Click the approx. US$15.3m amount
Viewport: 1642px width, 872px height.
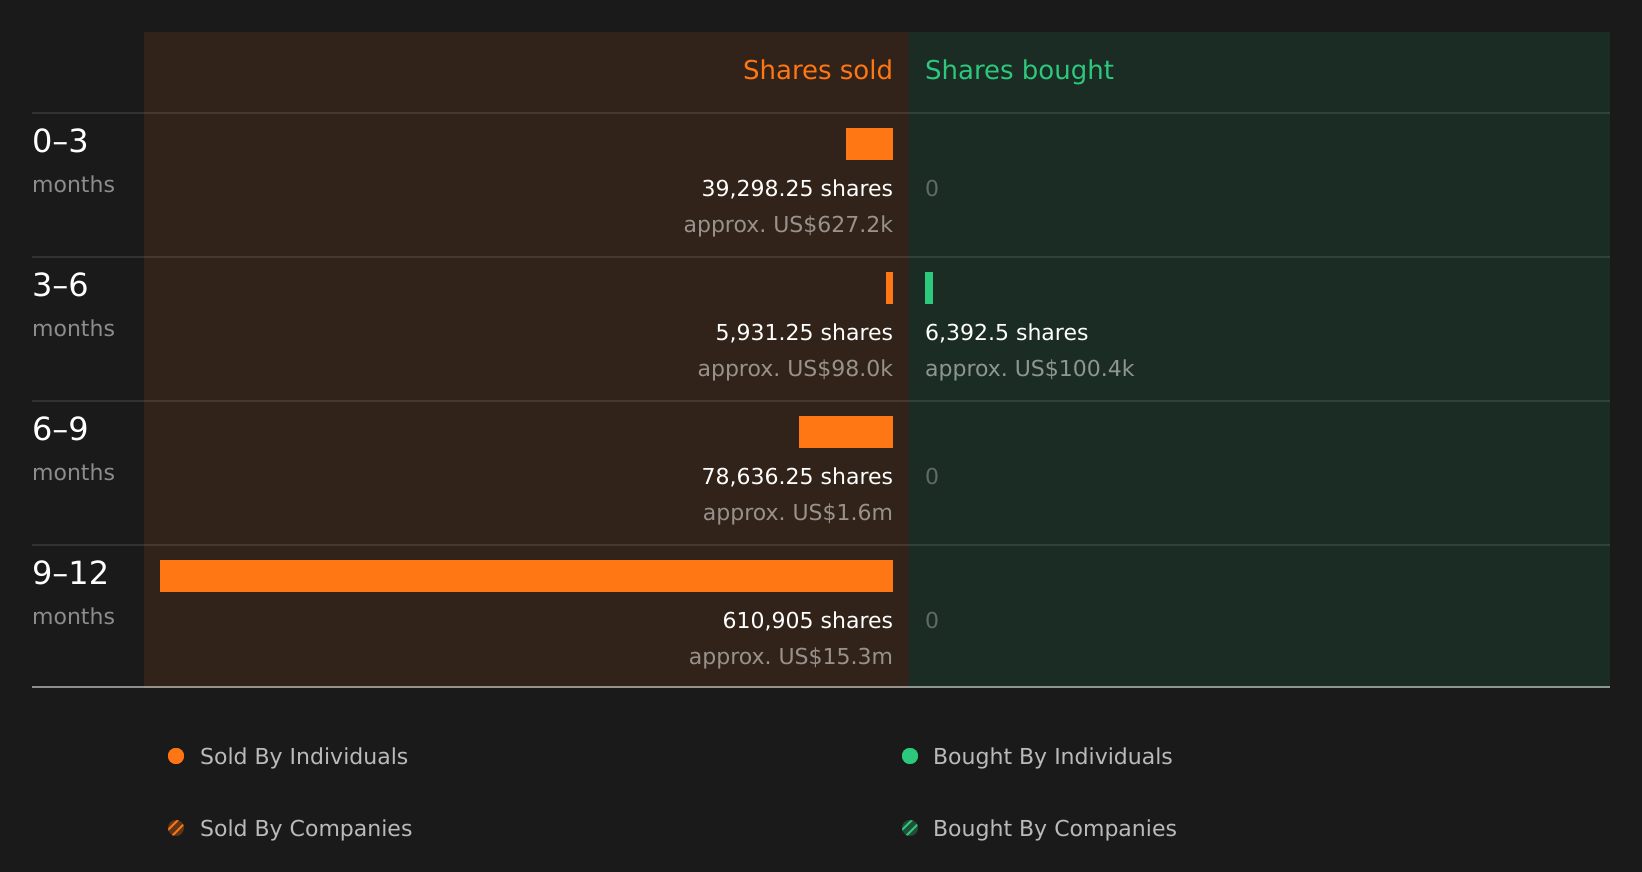coord(791,657)
